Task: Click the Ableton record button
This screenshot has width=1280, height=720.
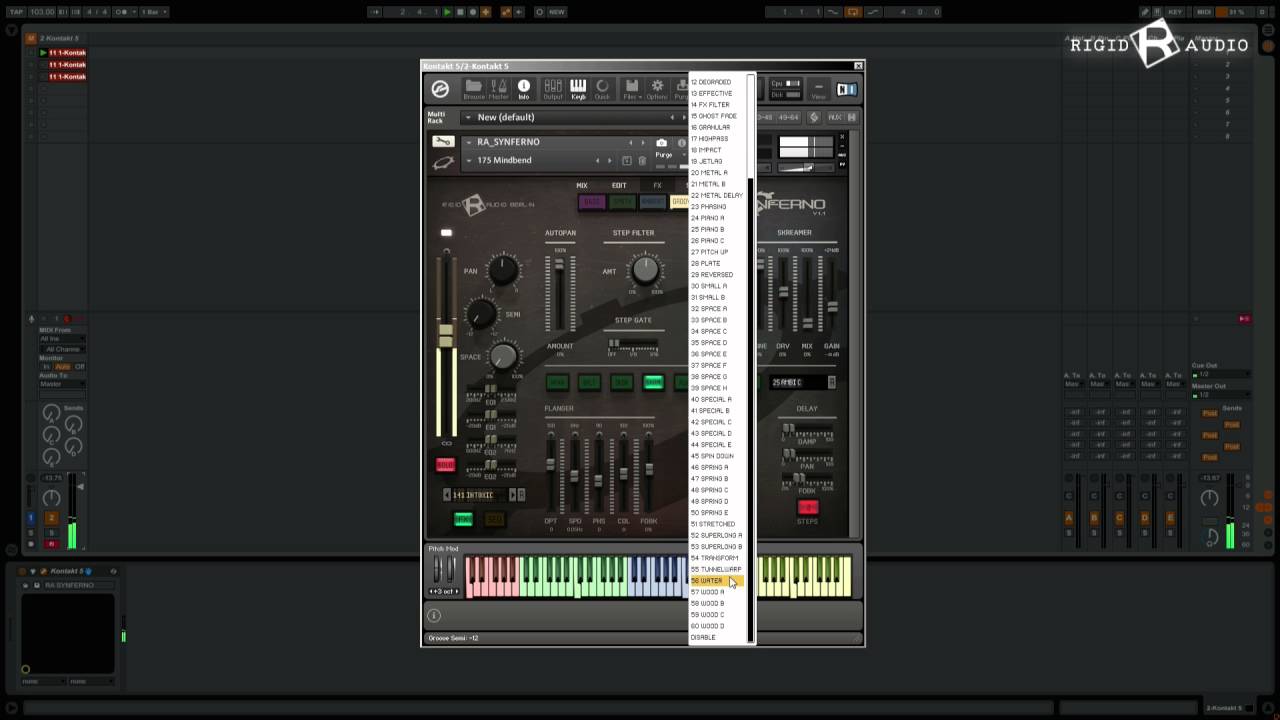Action: point(473,12)
